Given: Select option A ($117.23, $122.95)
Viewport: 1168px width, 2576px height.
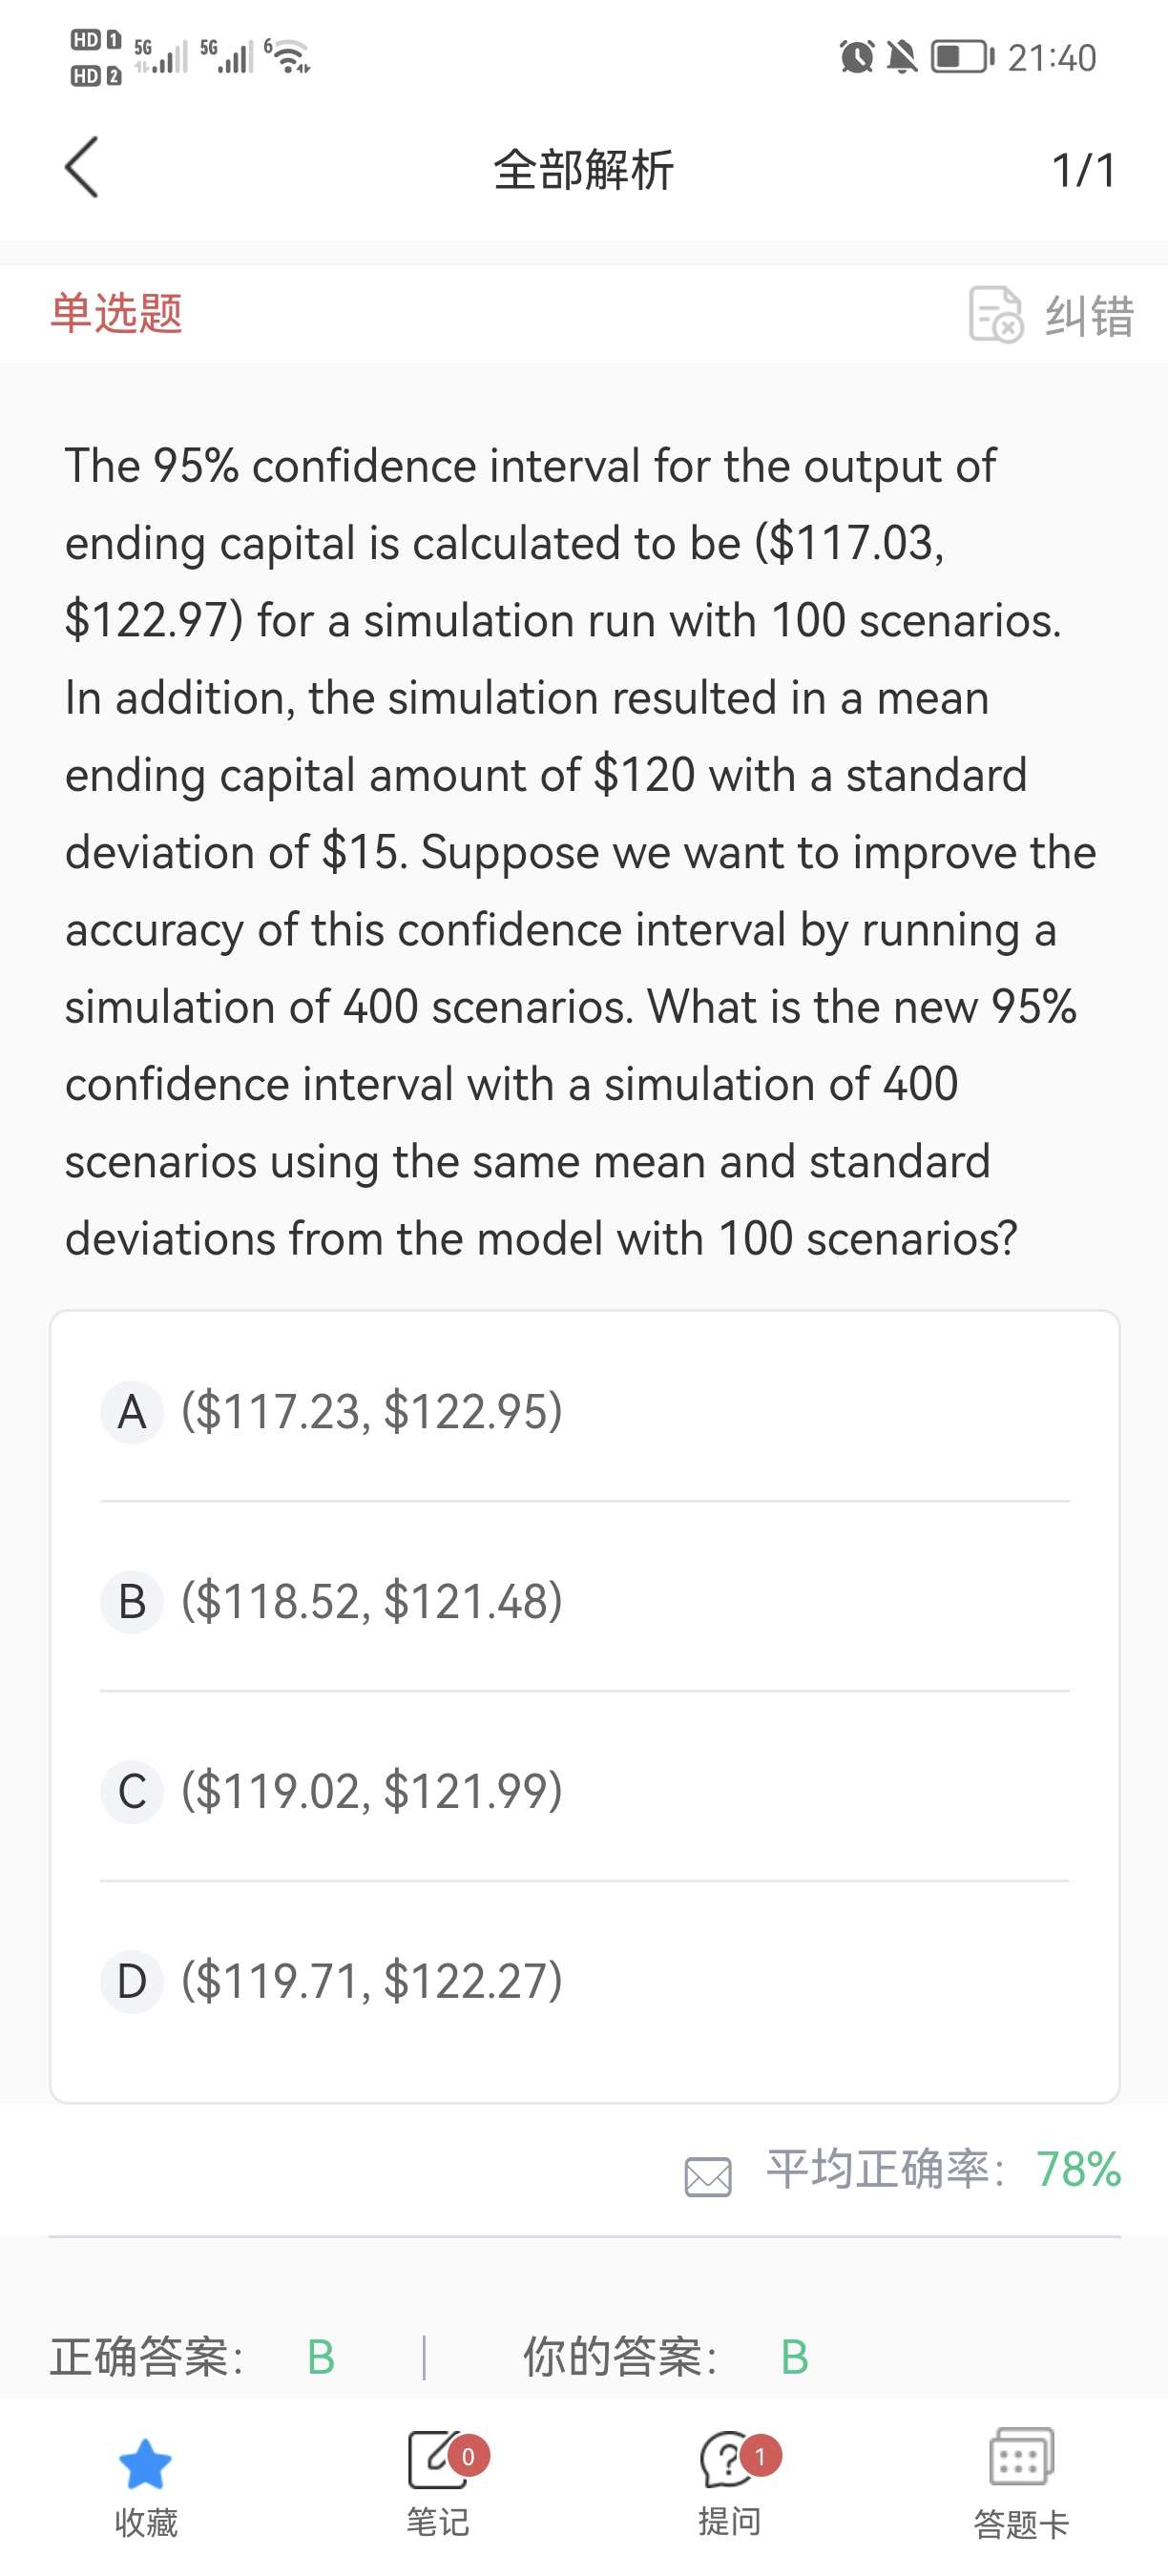Looking at the screenshot, I should pos(372,1412).
